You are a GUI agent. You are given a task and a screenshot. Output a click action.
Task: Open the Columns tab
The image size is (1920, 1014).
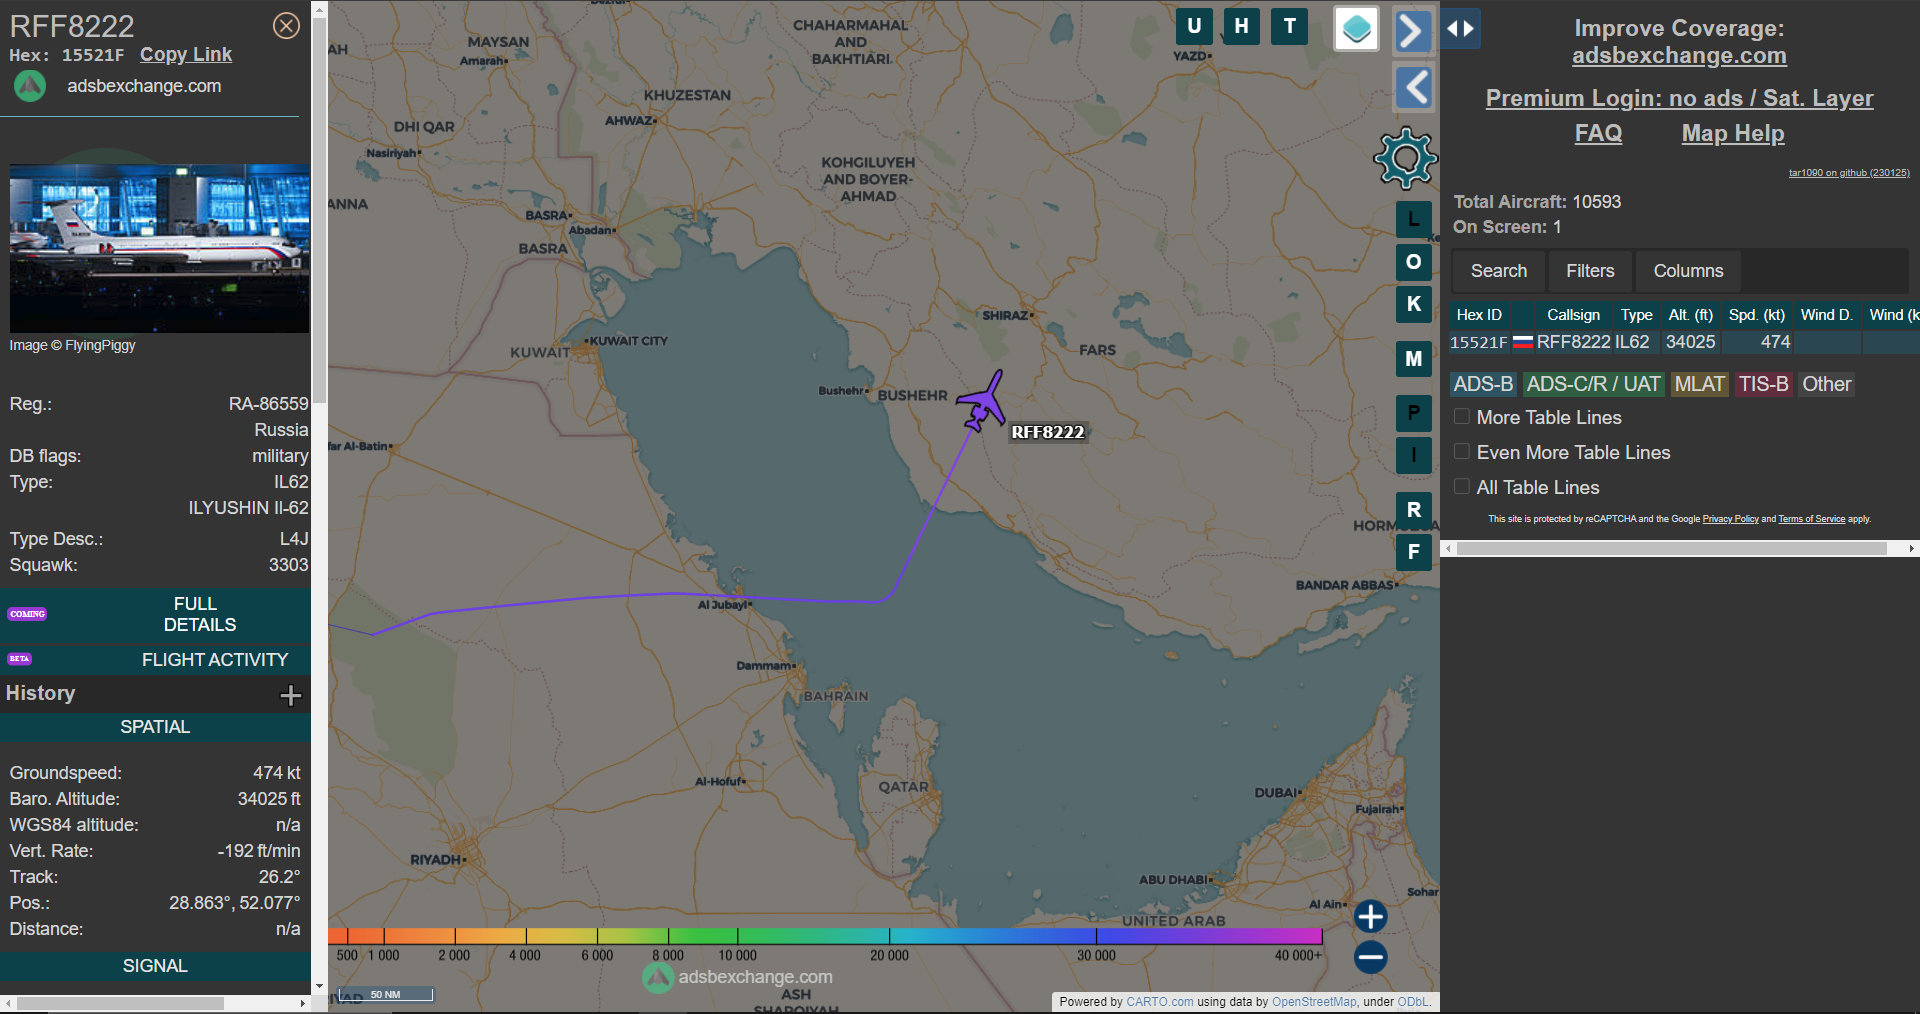[x=1688, y=271]
